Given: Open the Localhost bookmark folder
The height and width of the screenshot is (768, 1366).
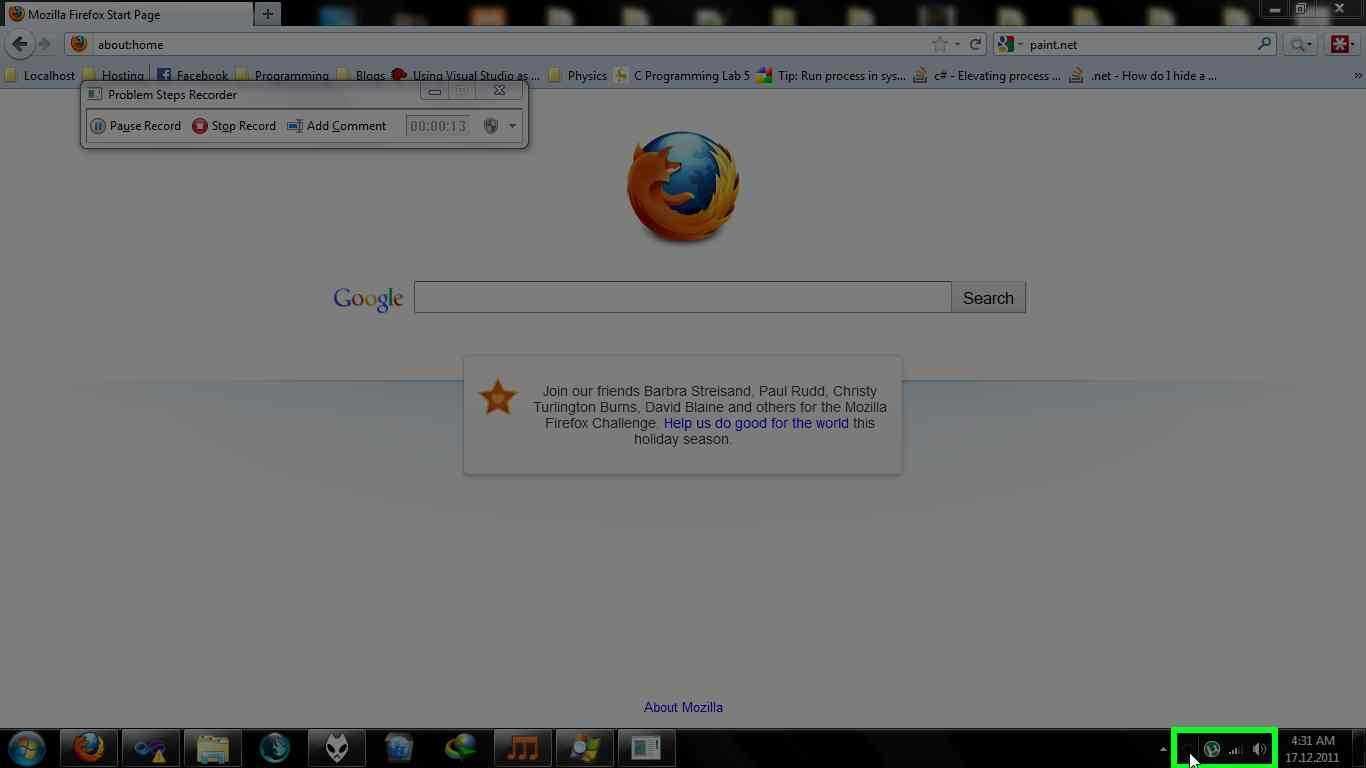Looking at the screenshot, I should (x=40, y=75).
